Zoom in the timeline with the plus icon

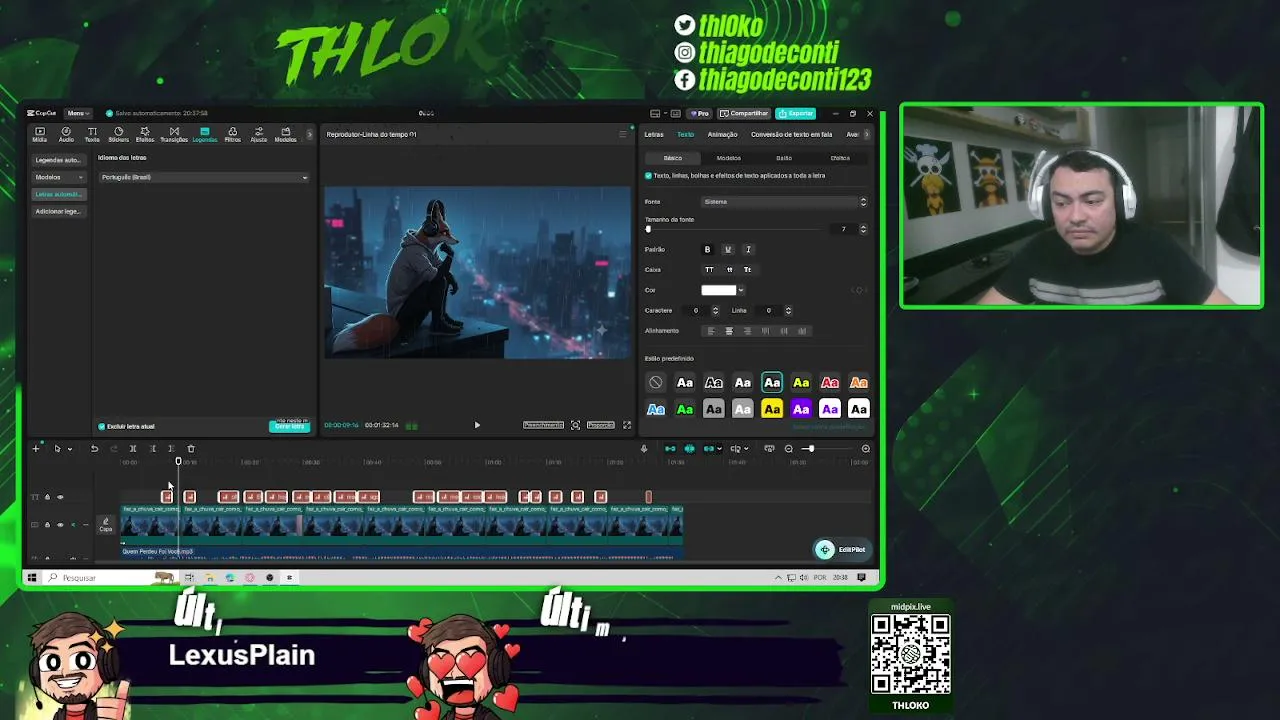click(x=866, y=449)
